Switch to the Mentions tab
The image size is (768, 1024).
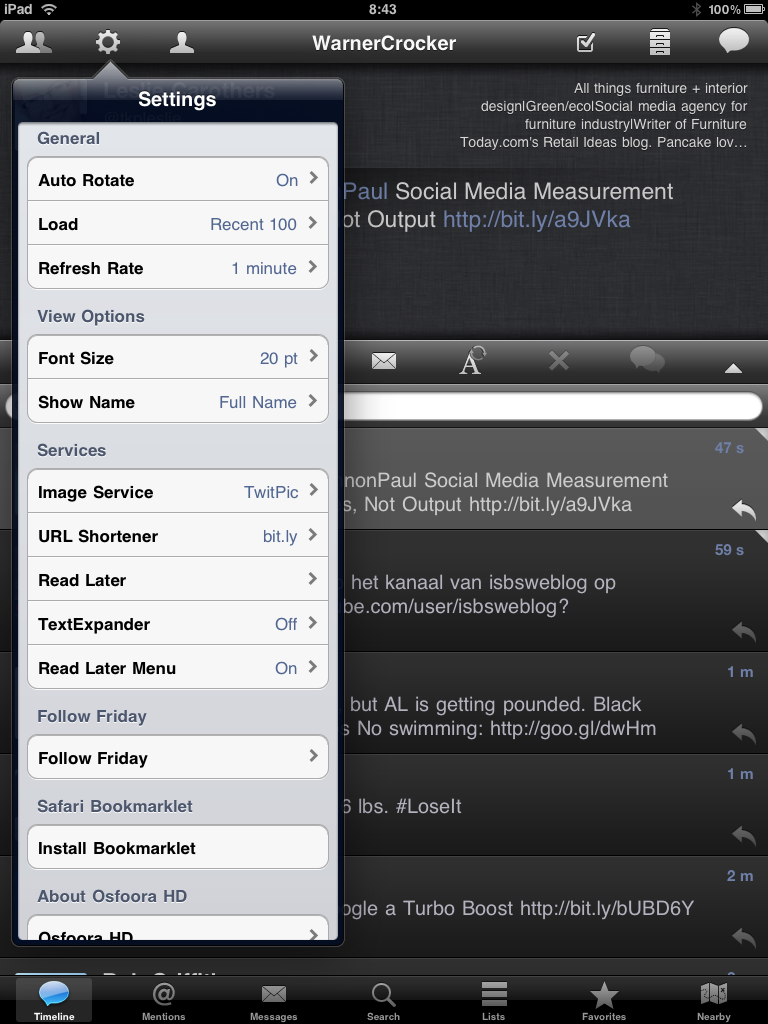click(164, 1000)
